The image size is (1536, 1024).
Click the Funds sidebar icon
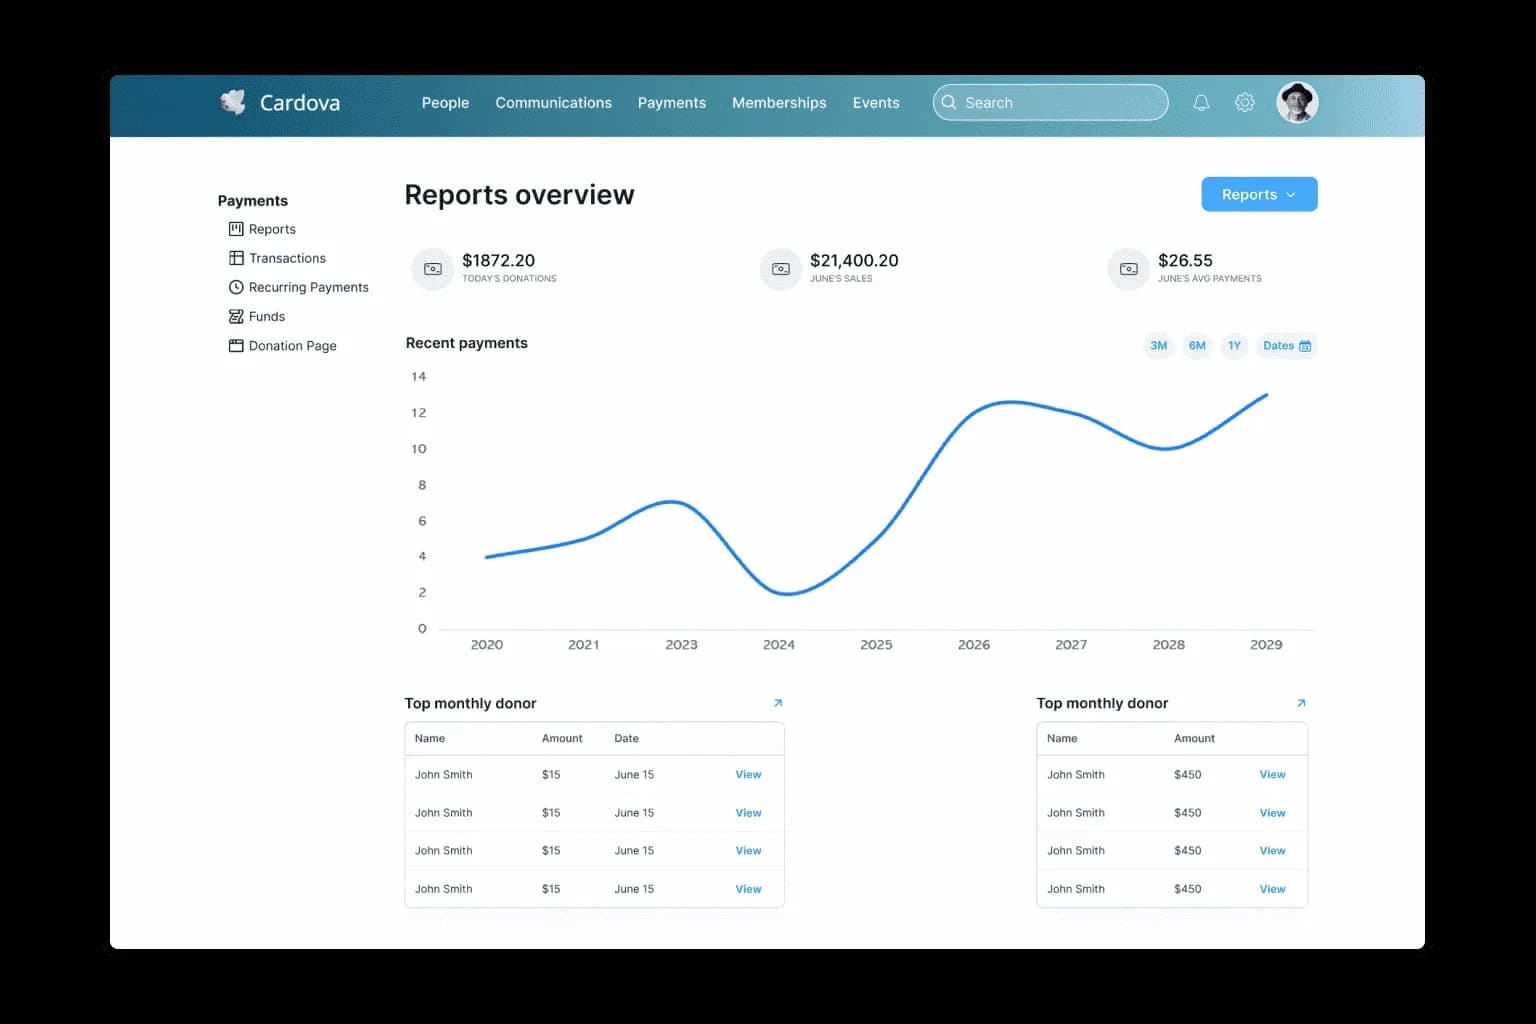(236, 316)
